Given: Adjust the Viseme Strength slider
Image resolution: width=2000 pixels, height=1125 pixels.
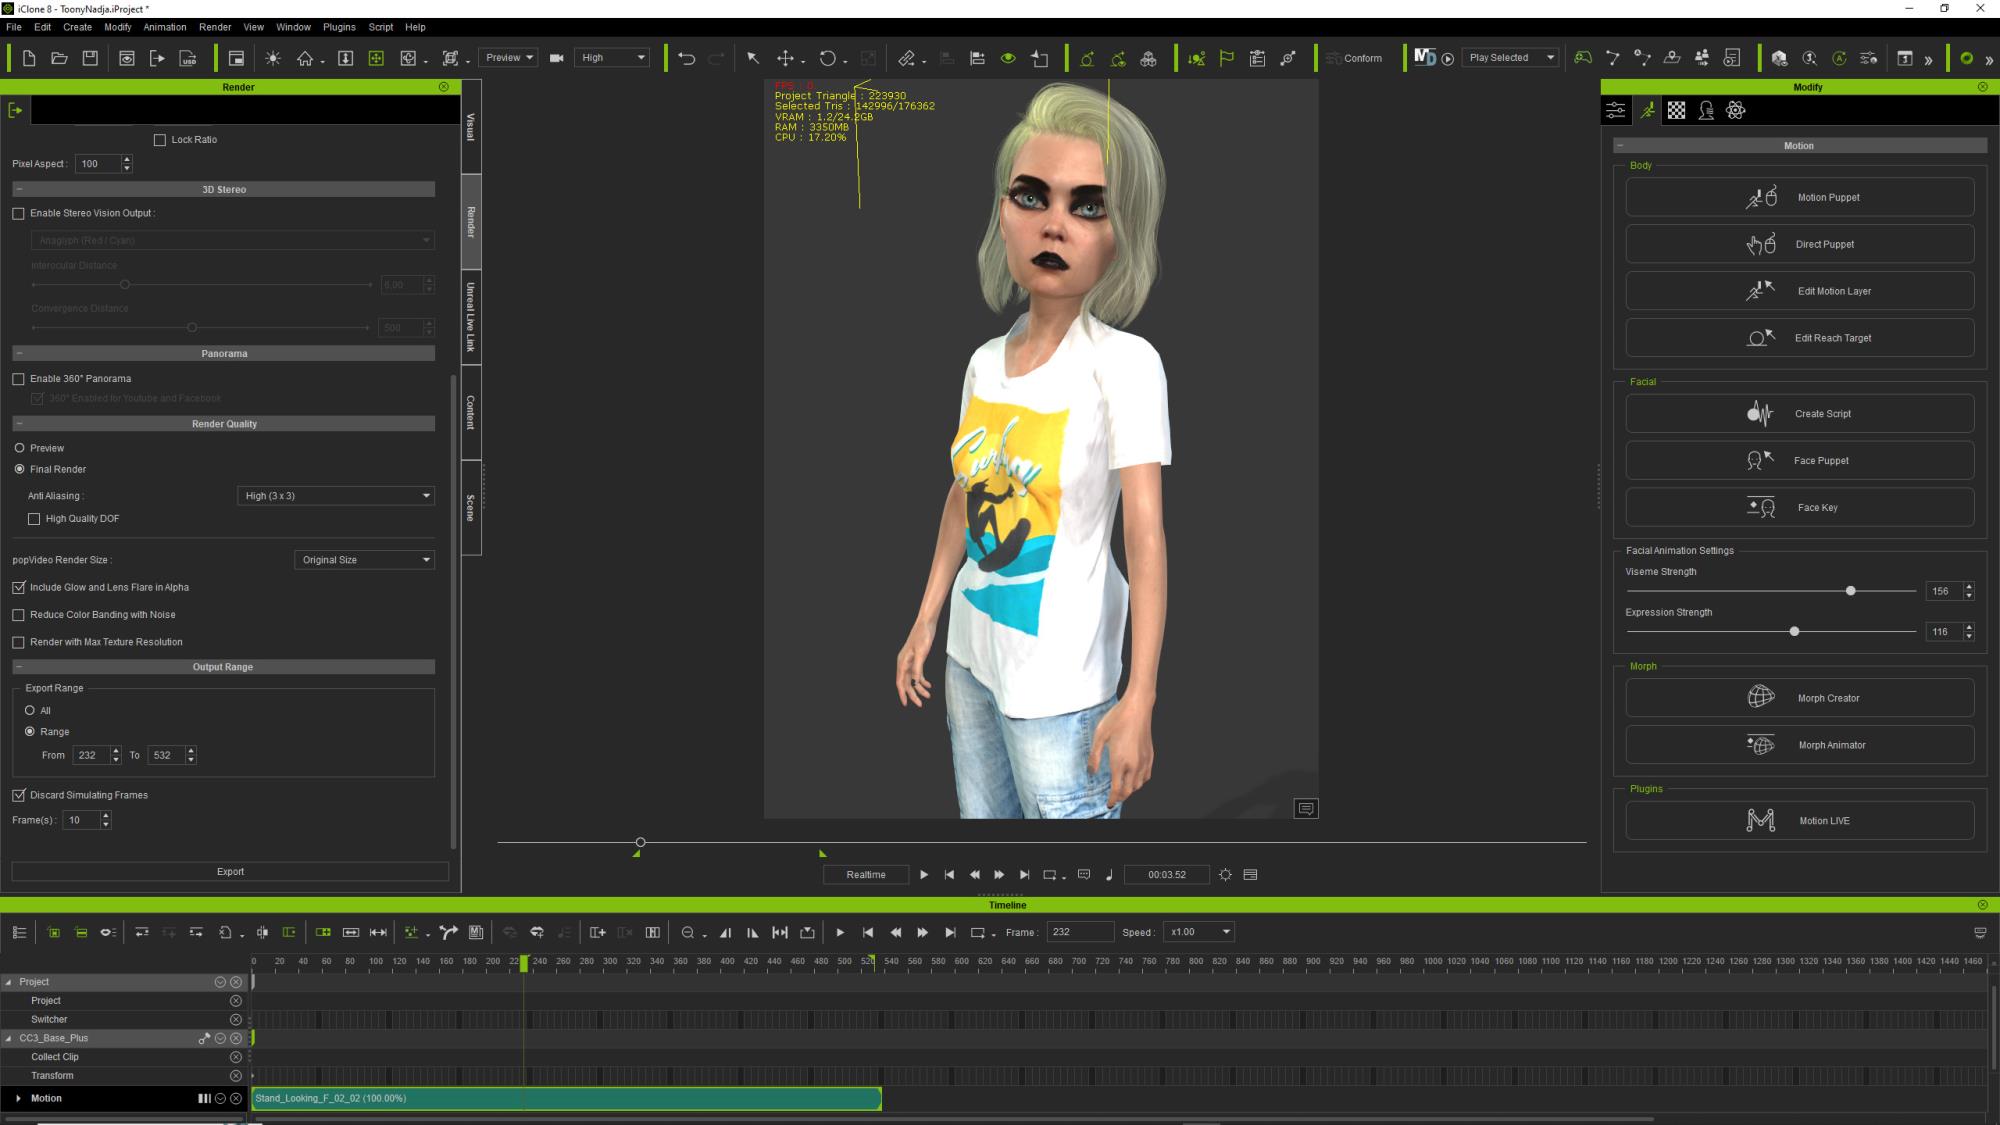Looking at the screenshot, I should click(x=1850, y=591).
